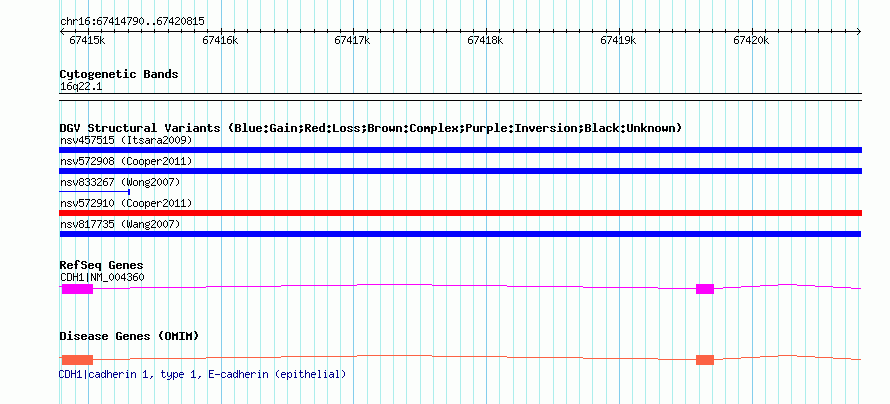Open the CDH1|NM_004360 transcript label

coord(102,277)
